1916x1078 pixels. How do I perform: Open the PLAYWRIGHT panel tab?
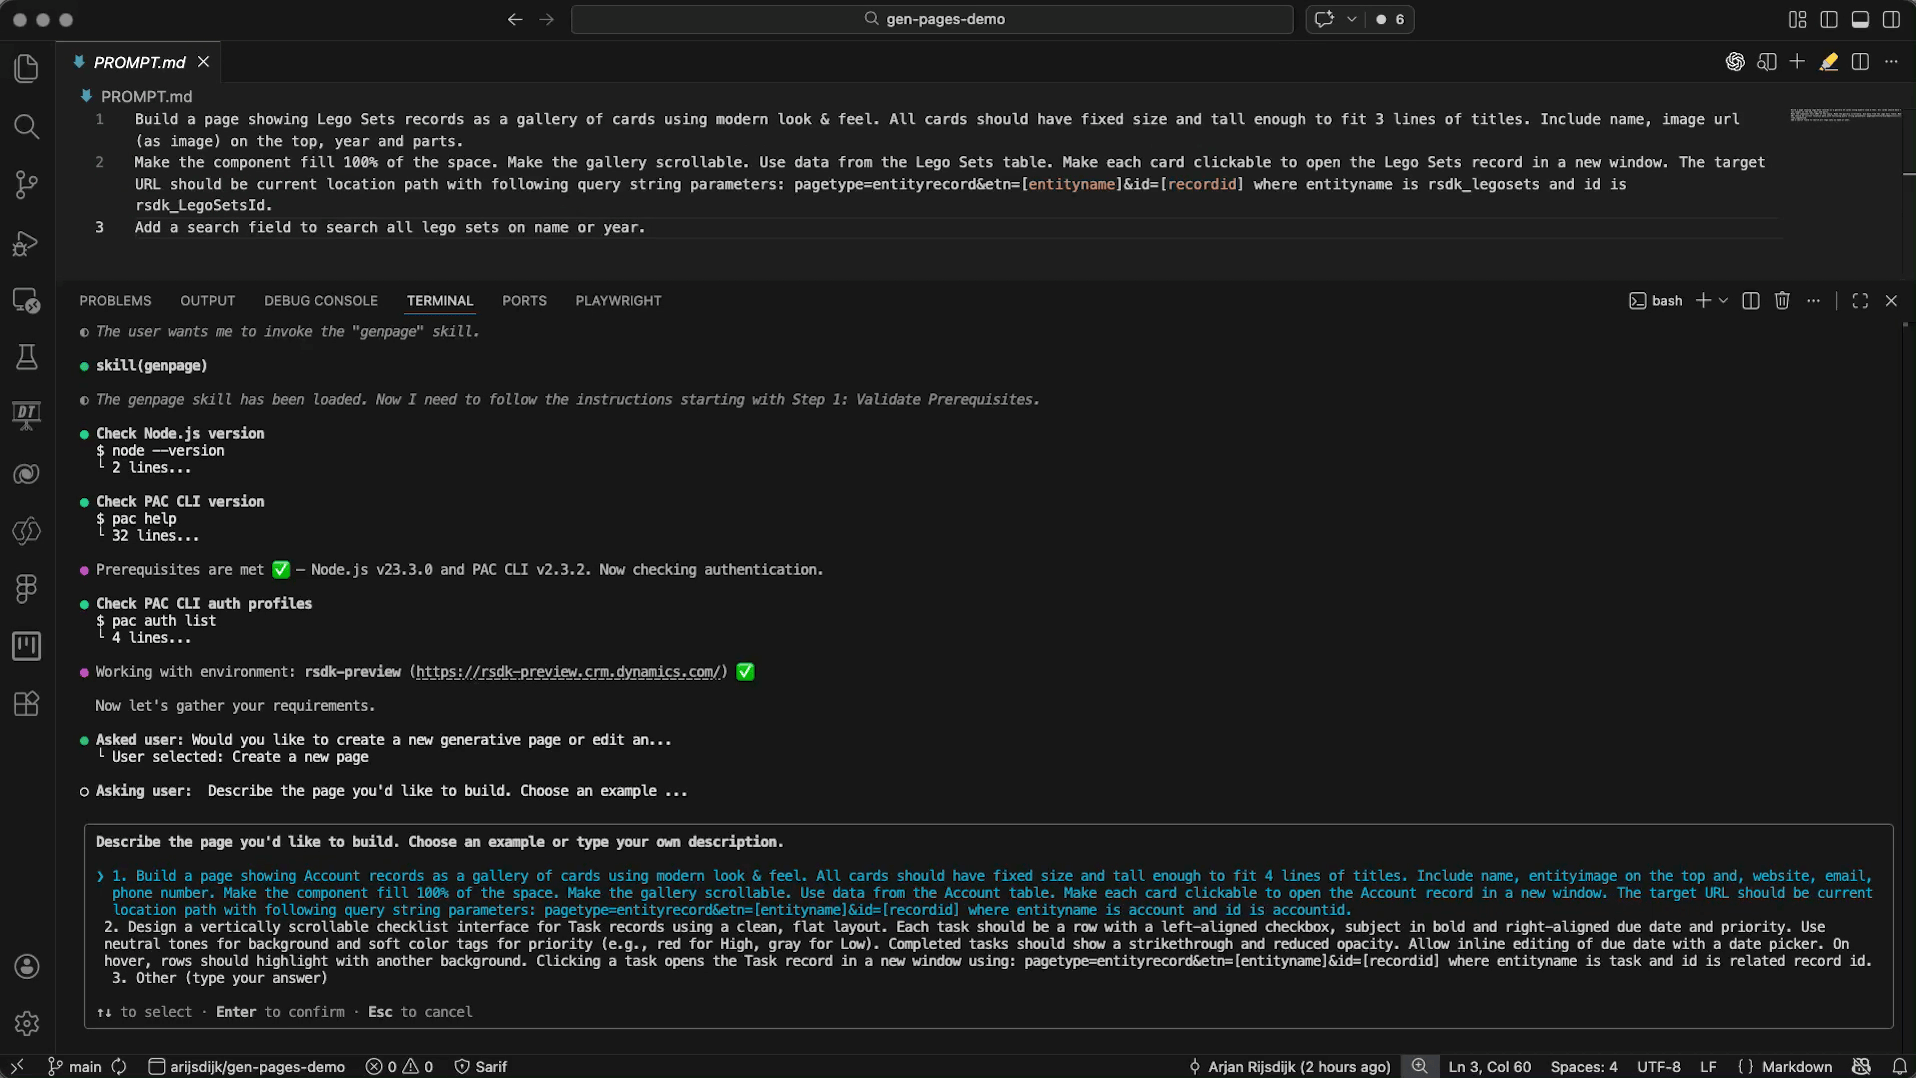click(x=618, y=300)
